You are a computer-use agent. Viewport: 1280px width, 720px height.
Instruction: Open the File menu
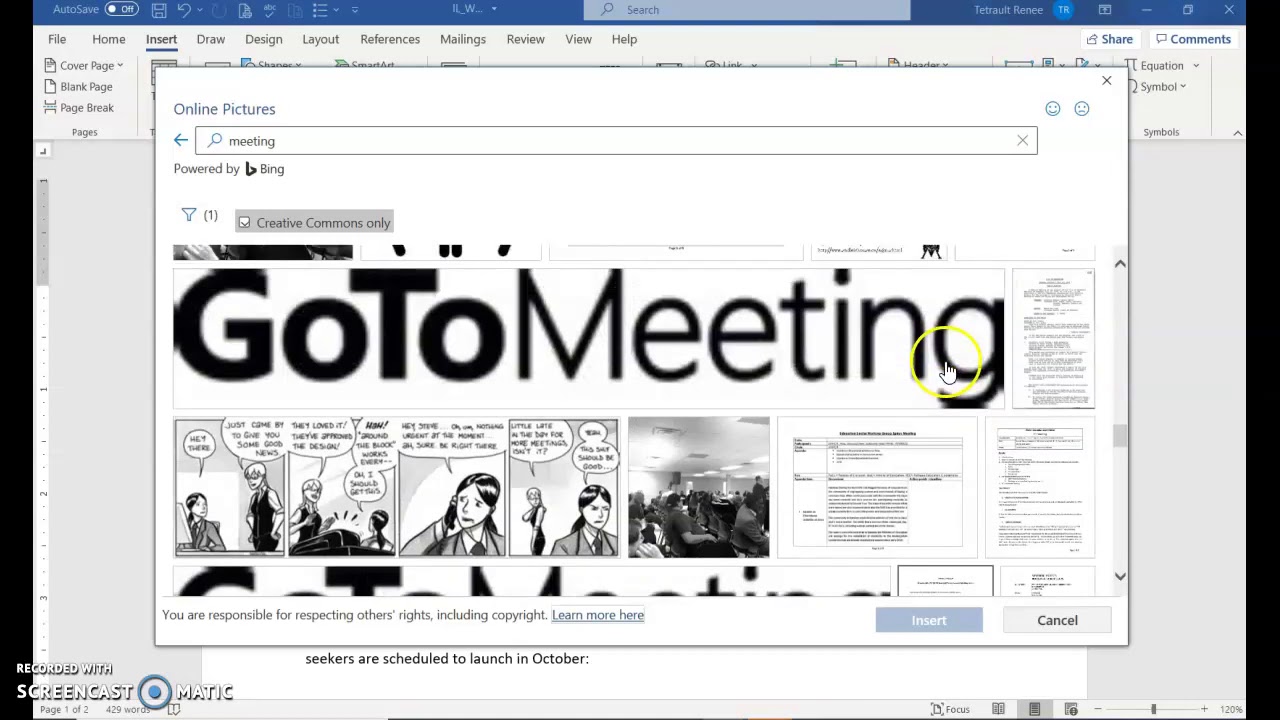coord(57,39)
